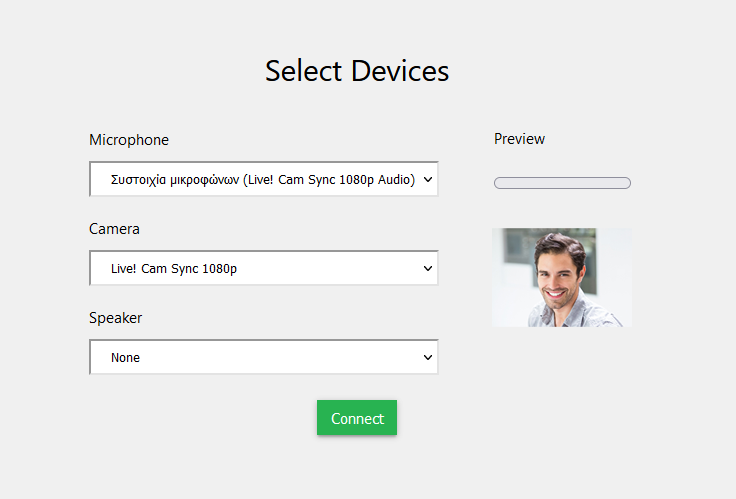Click the 'Live! Cam Sync 1080p' camera entry text

[x=174, y=269]
